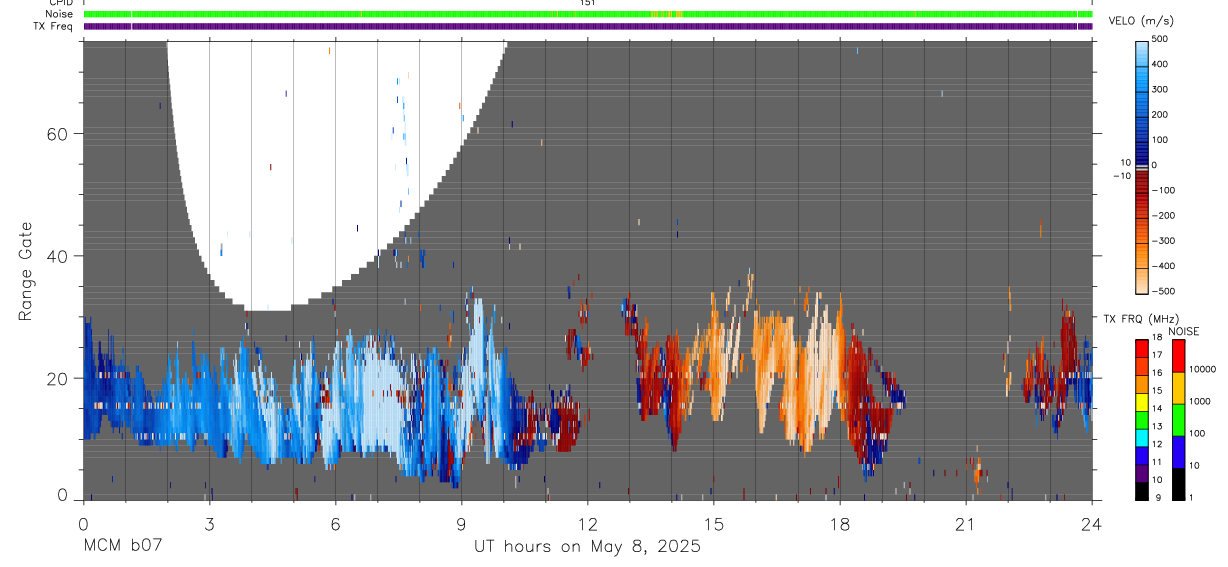Click x-axis tick label '21'
The width and height of the screenshot is (1228, 567).
click(966, 523)
